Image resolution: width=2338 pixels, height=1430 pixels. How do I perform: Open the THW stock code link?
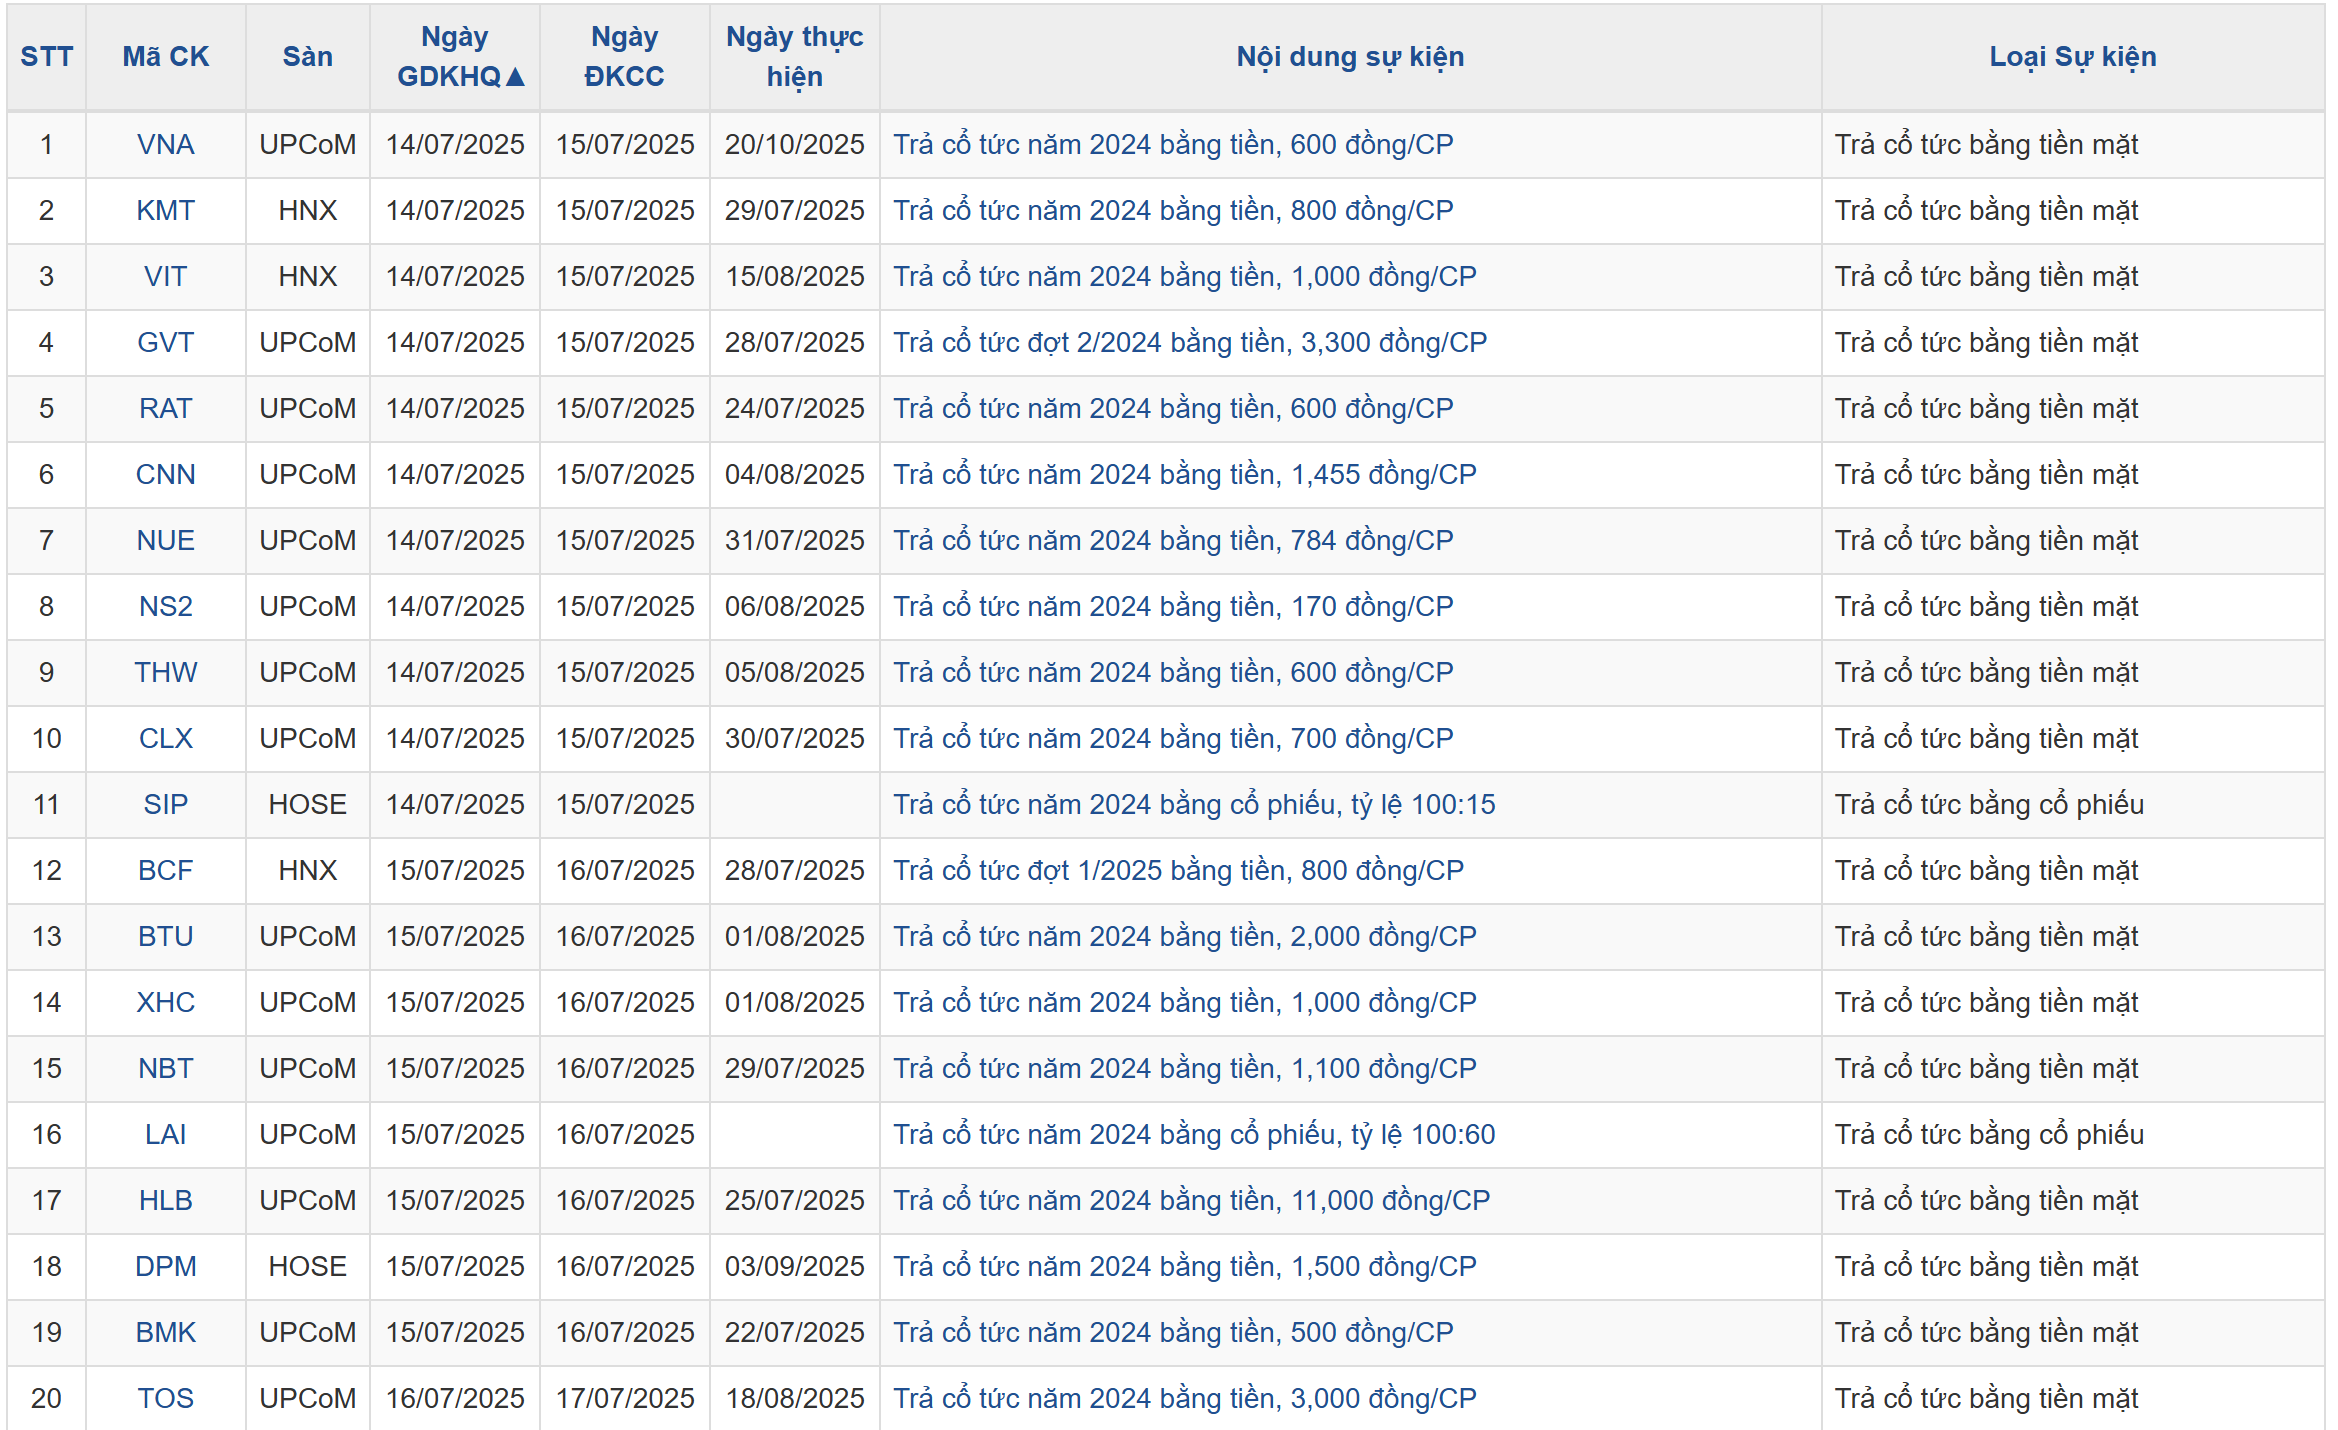pos(165,673)
